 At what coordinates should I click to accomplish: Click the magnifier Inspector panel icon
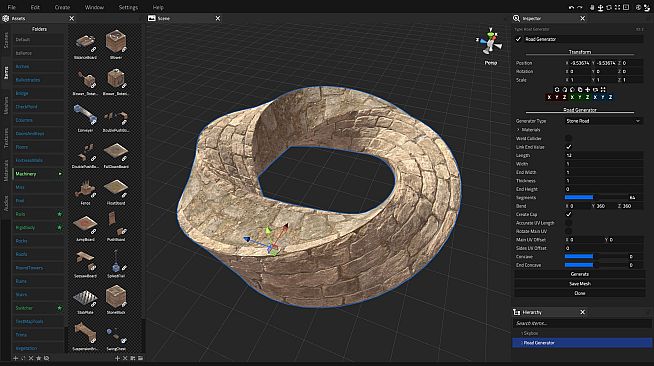click(516, 18)
